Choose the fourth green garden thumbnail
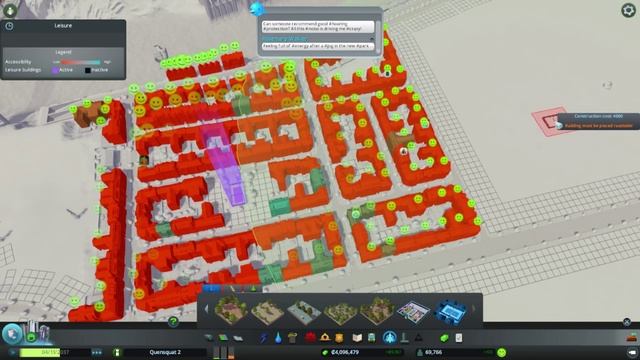 (340, 312)
